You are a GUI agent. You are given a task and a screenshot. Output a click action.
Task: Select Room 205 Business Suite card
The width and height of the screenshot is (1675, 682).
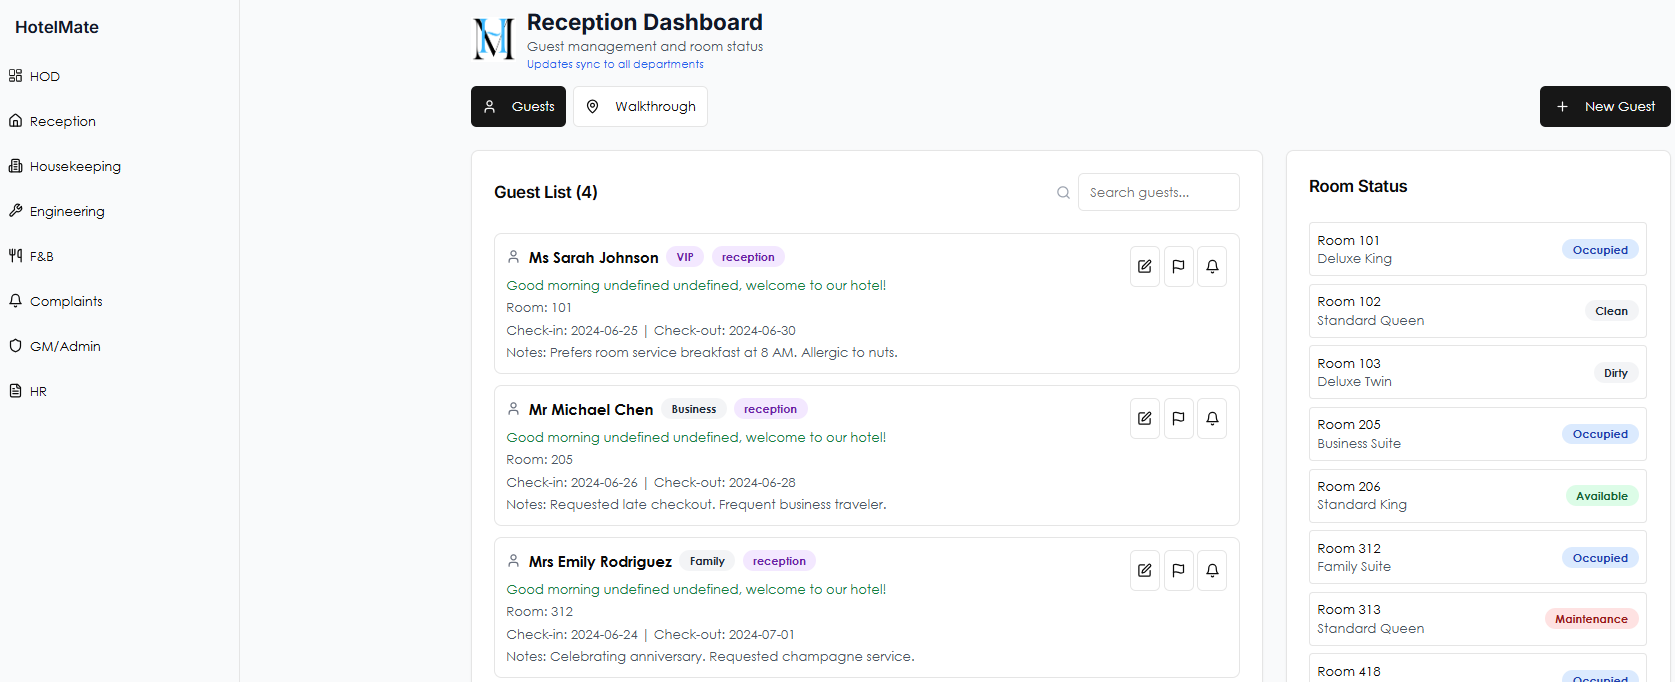[x=1477, y=434]
